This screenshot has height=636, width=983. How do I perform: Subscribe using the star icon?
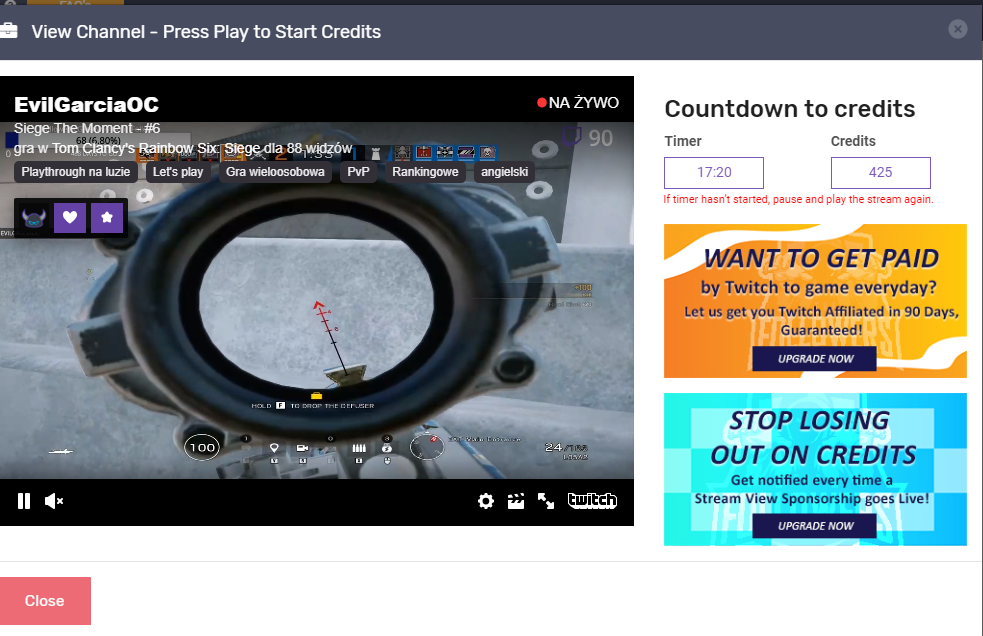tap(107, 217)
